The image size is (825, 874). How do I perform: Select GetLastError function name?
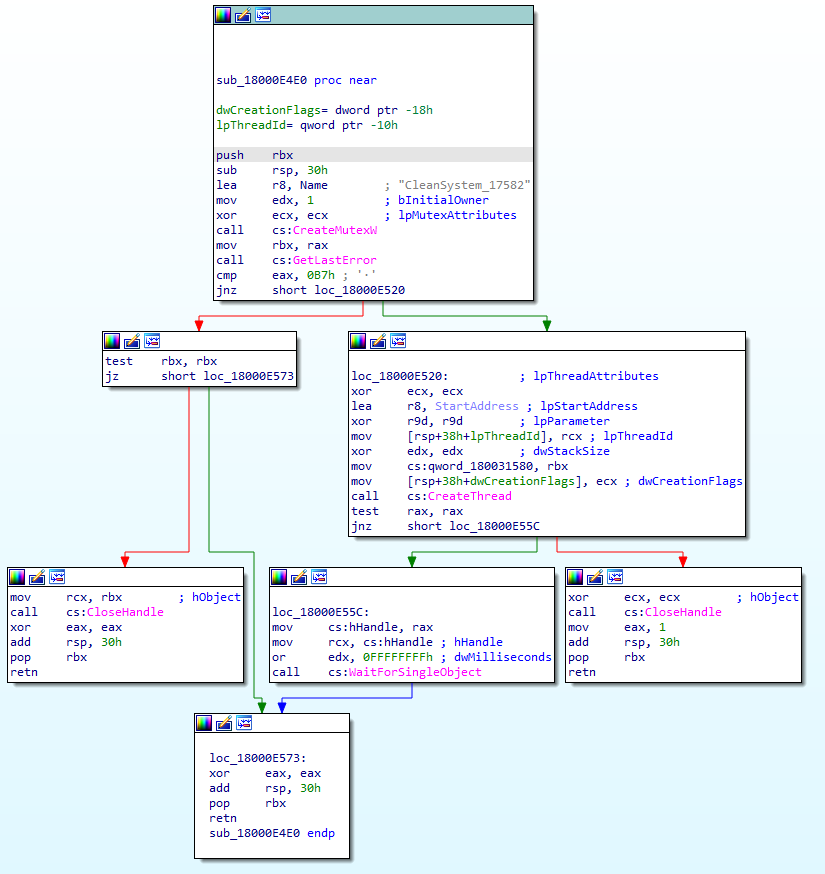tap(334, 260)
